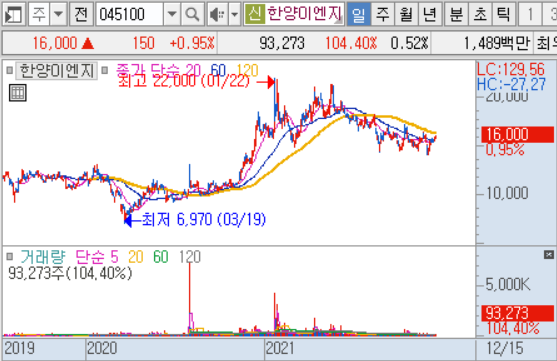Click the LC:129.56 indicator text
The width and height of the screenshot is (557, 361).
[x=511, y=69]
